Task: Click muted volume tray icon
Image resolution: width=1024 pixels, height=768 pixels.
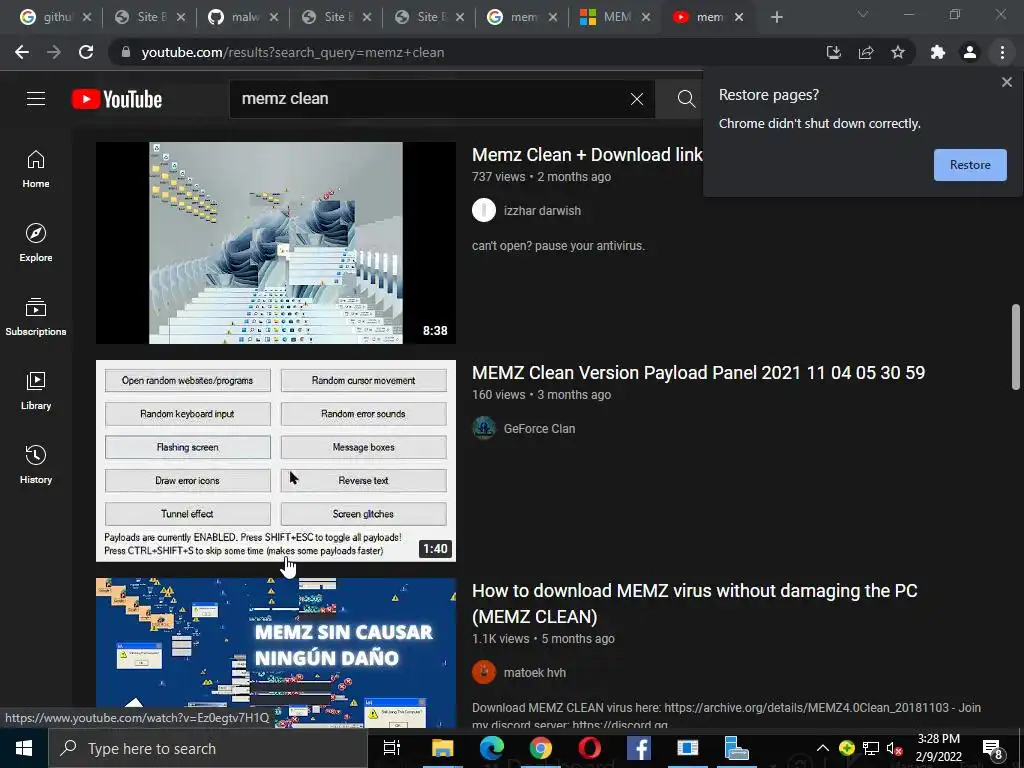Action: click(894, 748)
